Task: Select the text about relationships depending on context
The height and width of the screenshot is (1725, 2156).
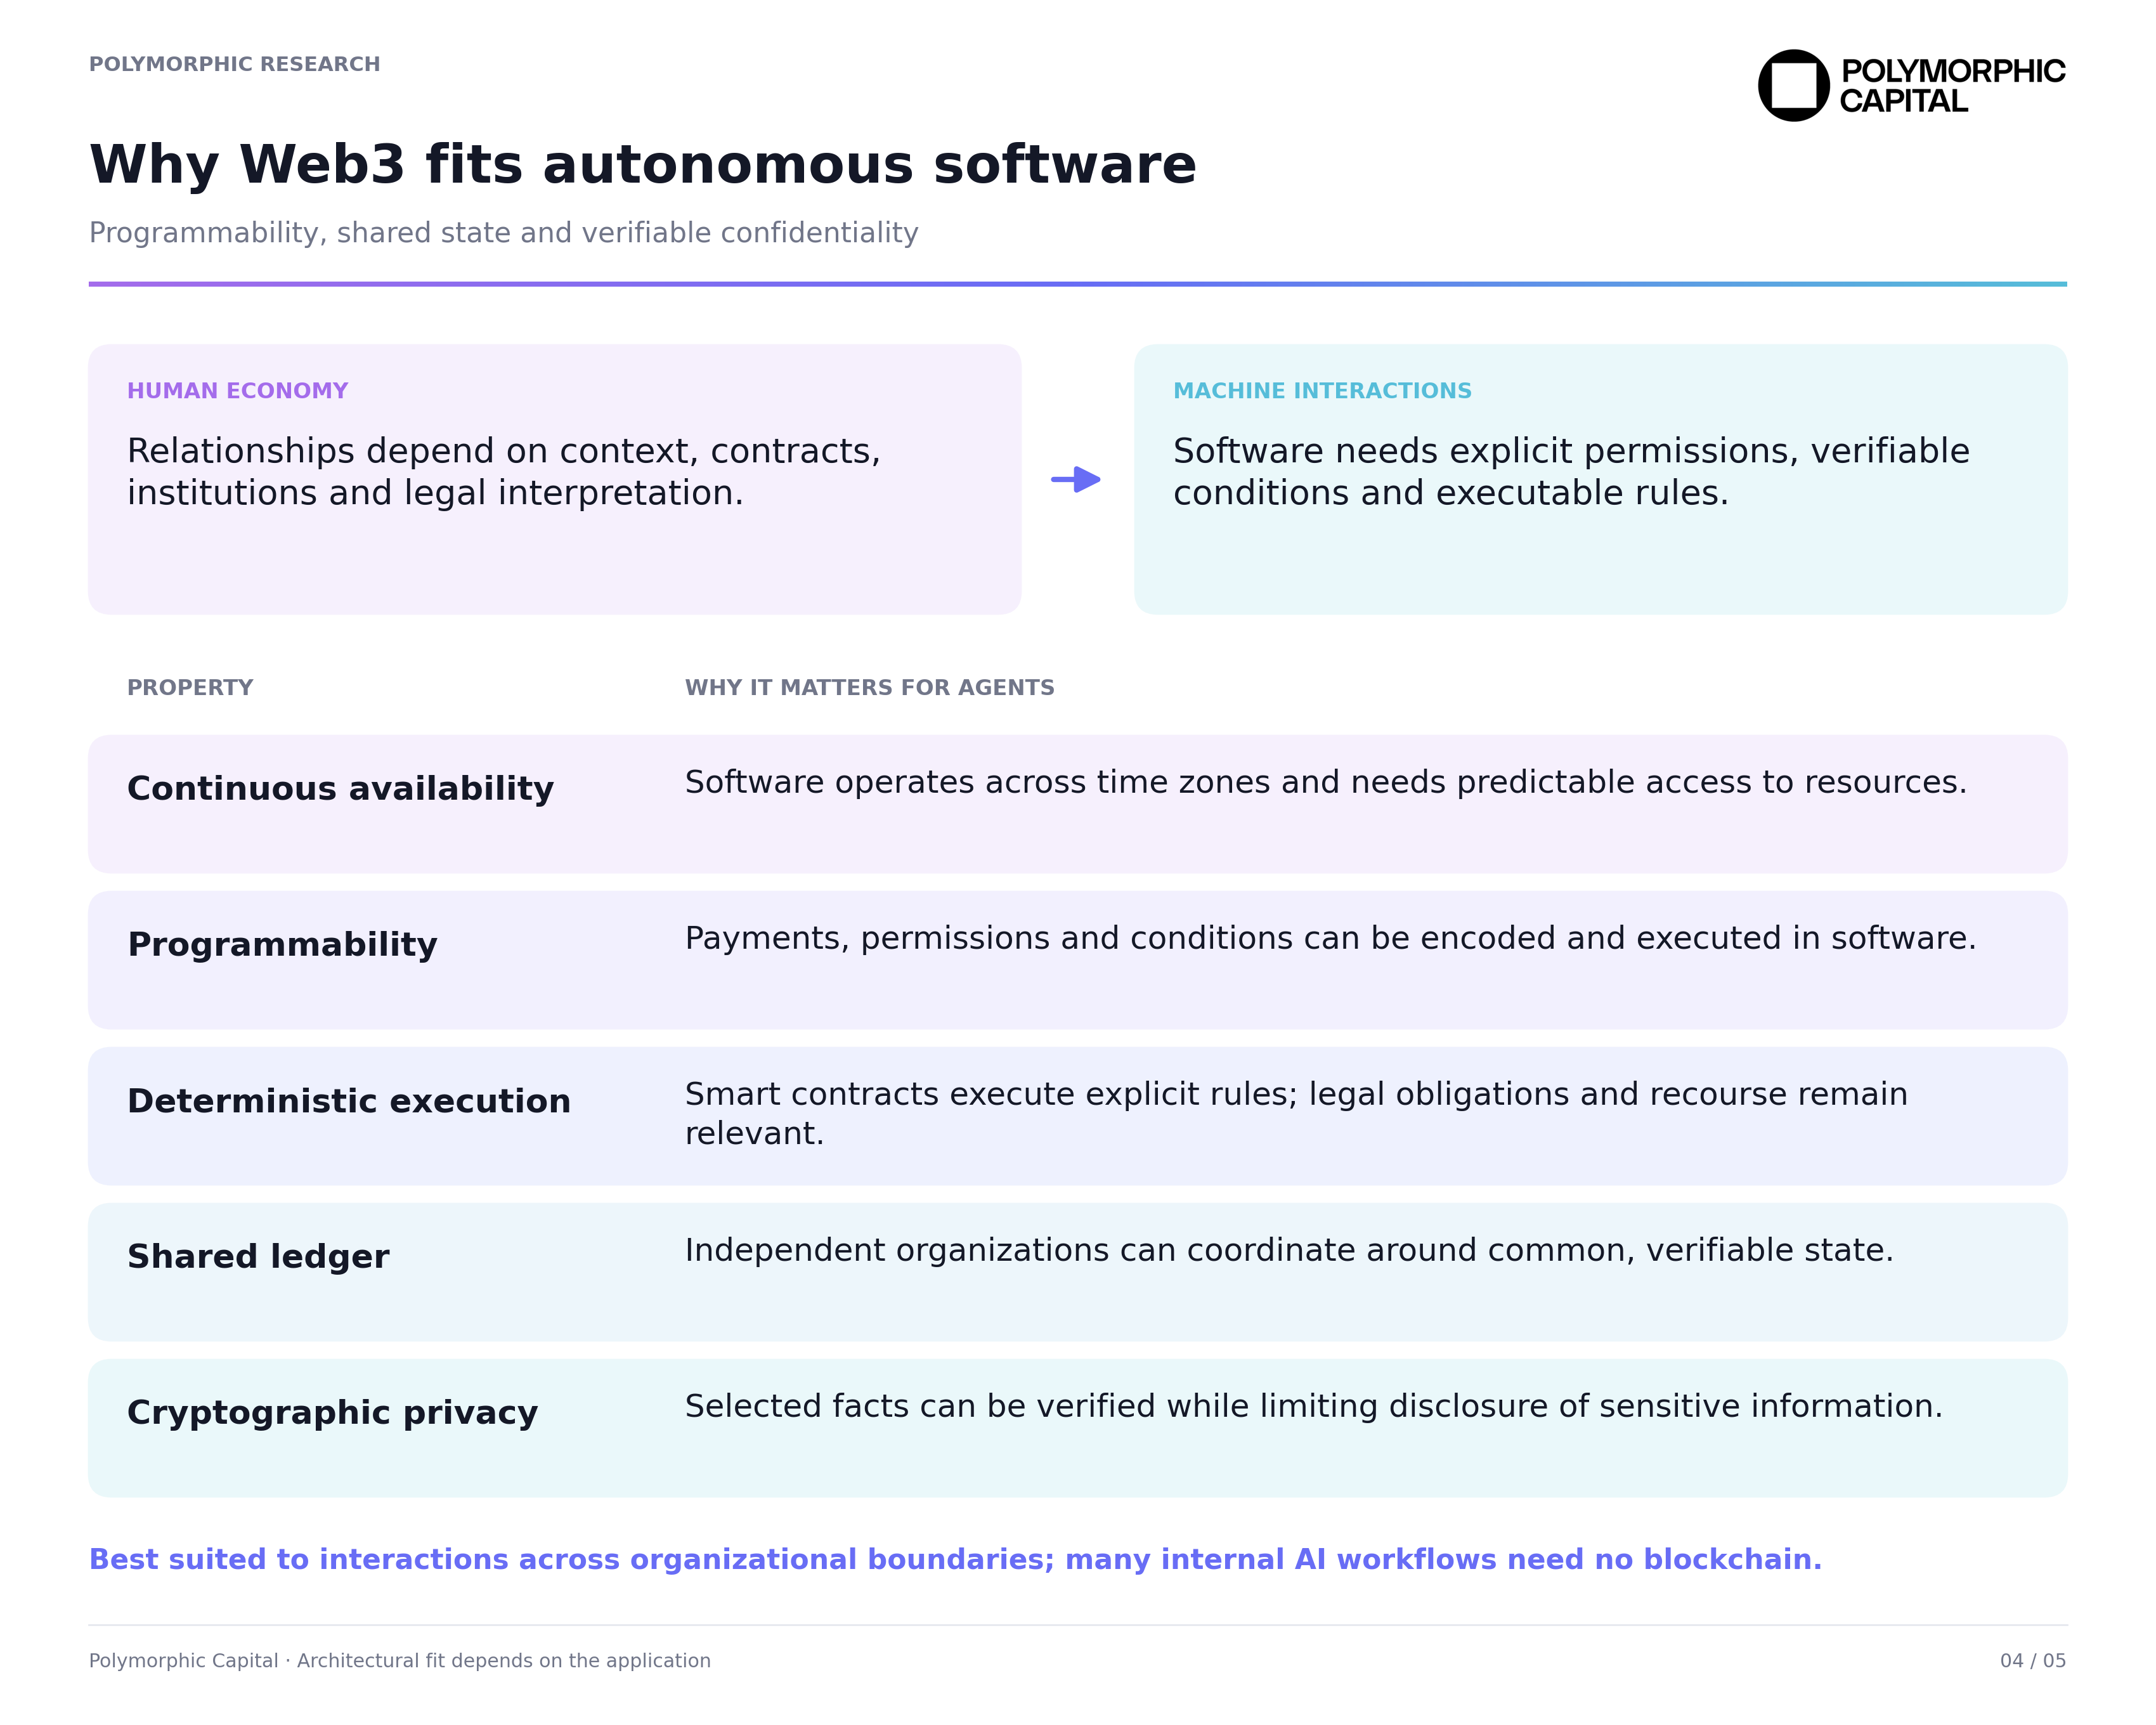Action: (504, 472)
